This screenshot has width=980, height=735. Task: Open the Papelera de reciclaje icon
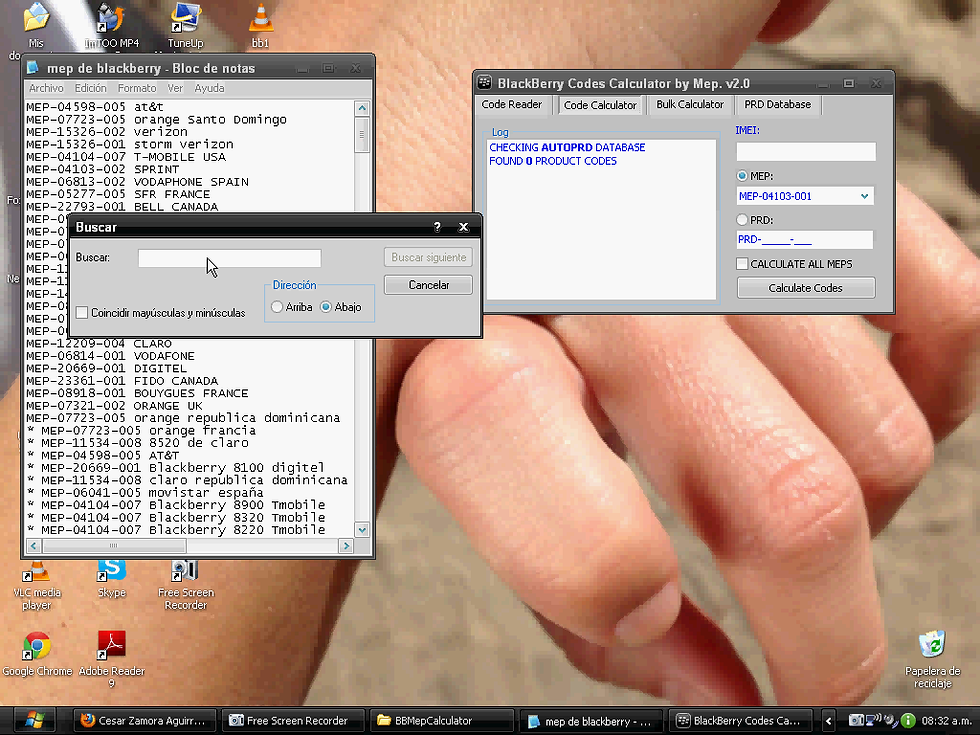[x=932, y=659]
